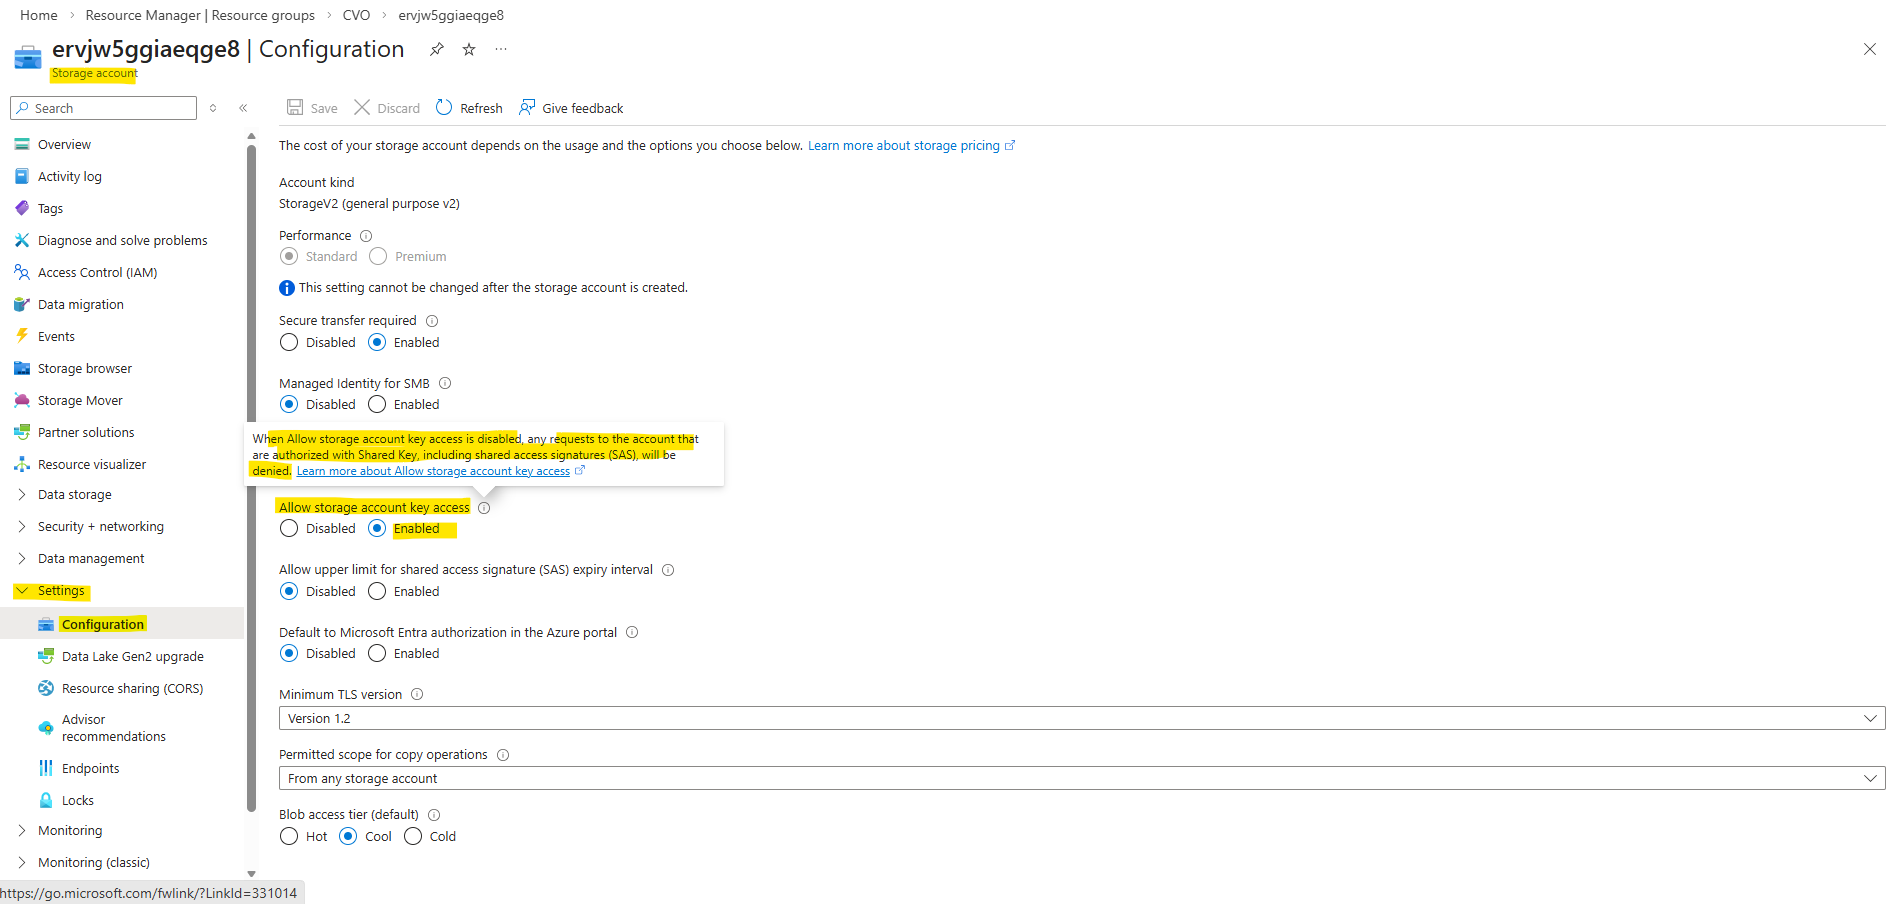
Task: Click the Tags icon in sidebar
Action: (22, 208)
